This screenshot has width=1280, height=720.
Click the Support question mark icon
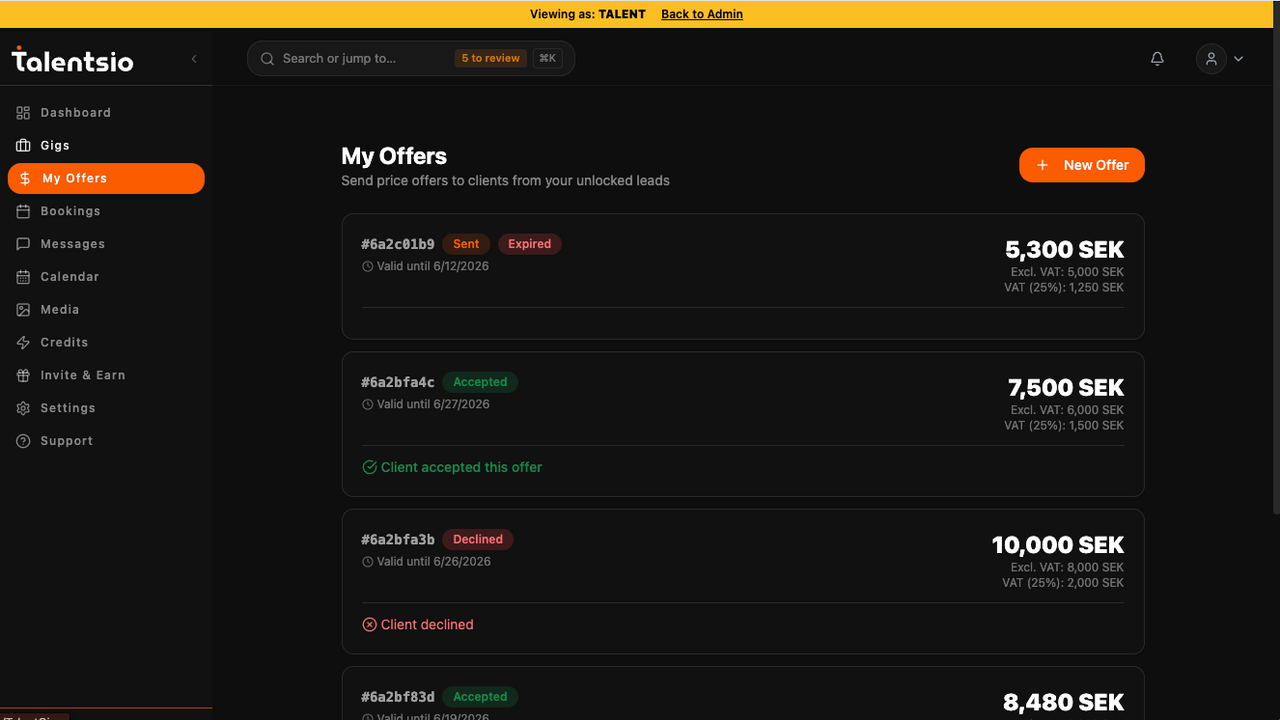pos(23,441)
